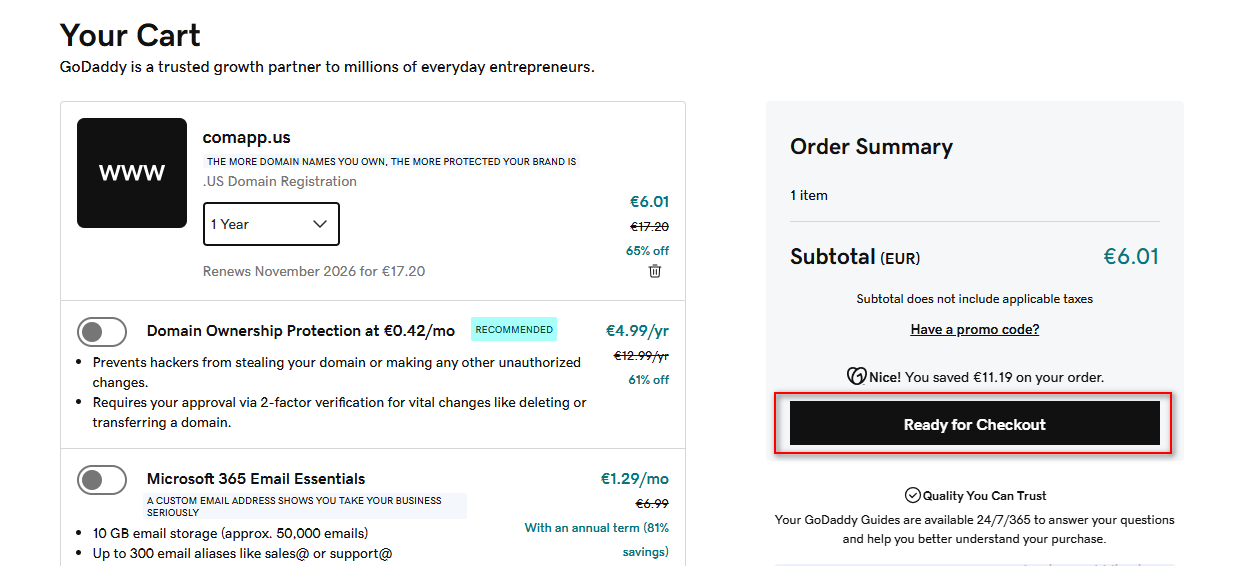Click the comapp.us domain name

246,137
